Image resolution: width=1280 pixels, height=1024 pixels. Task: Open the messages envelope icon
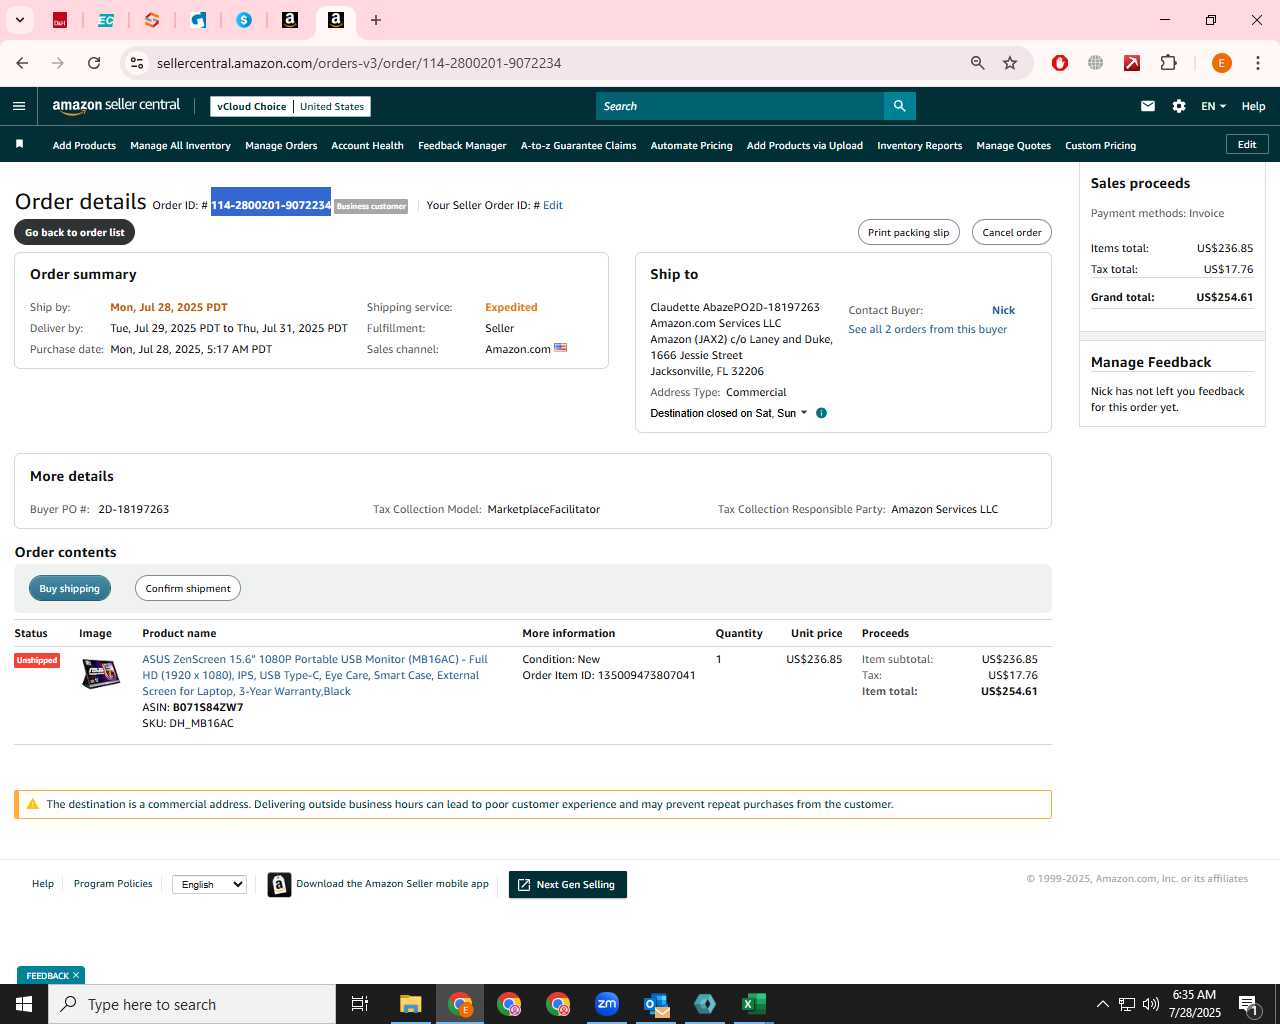[1148, 106]
